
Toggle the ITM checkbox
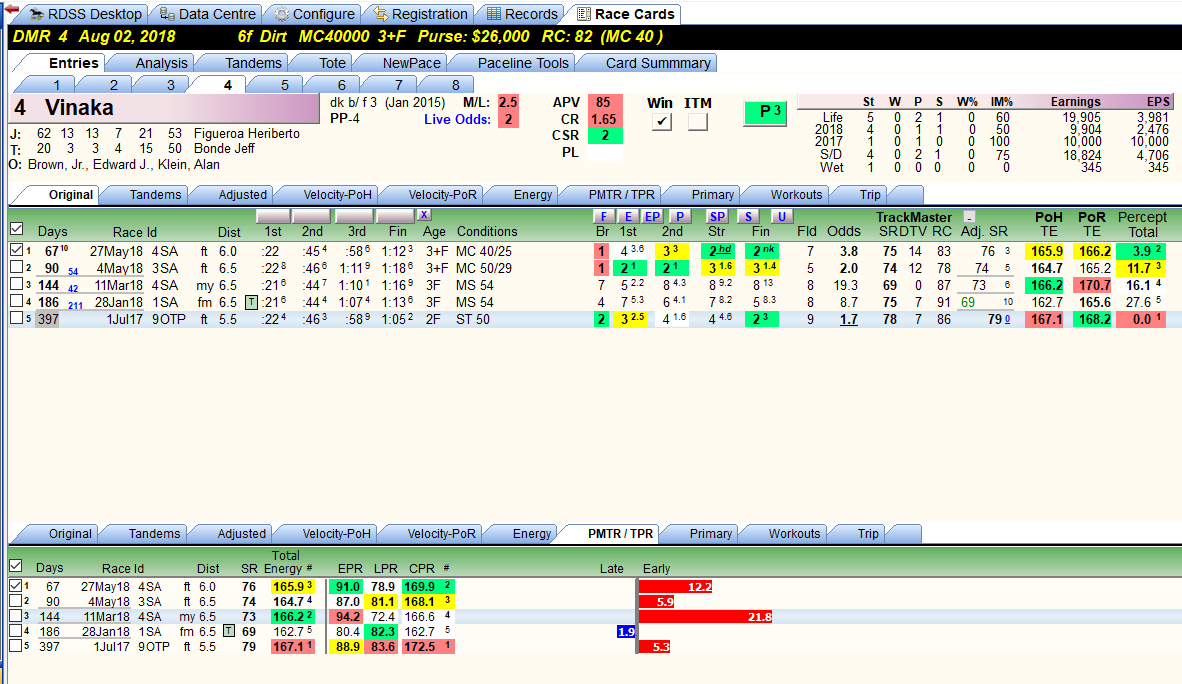pyautogui.click(x=698, y=121)
